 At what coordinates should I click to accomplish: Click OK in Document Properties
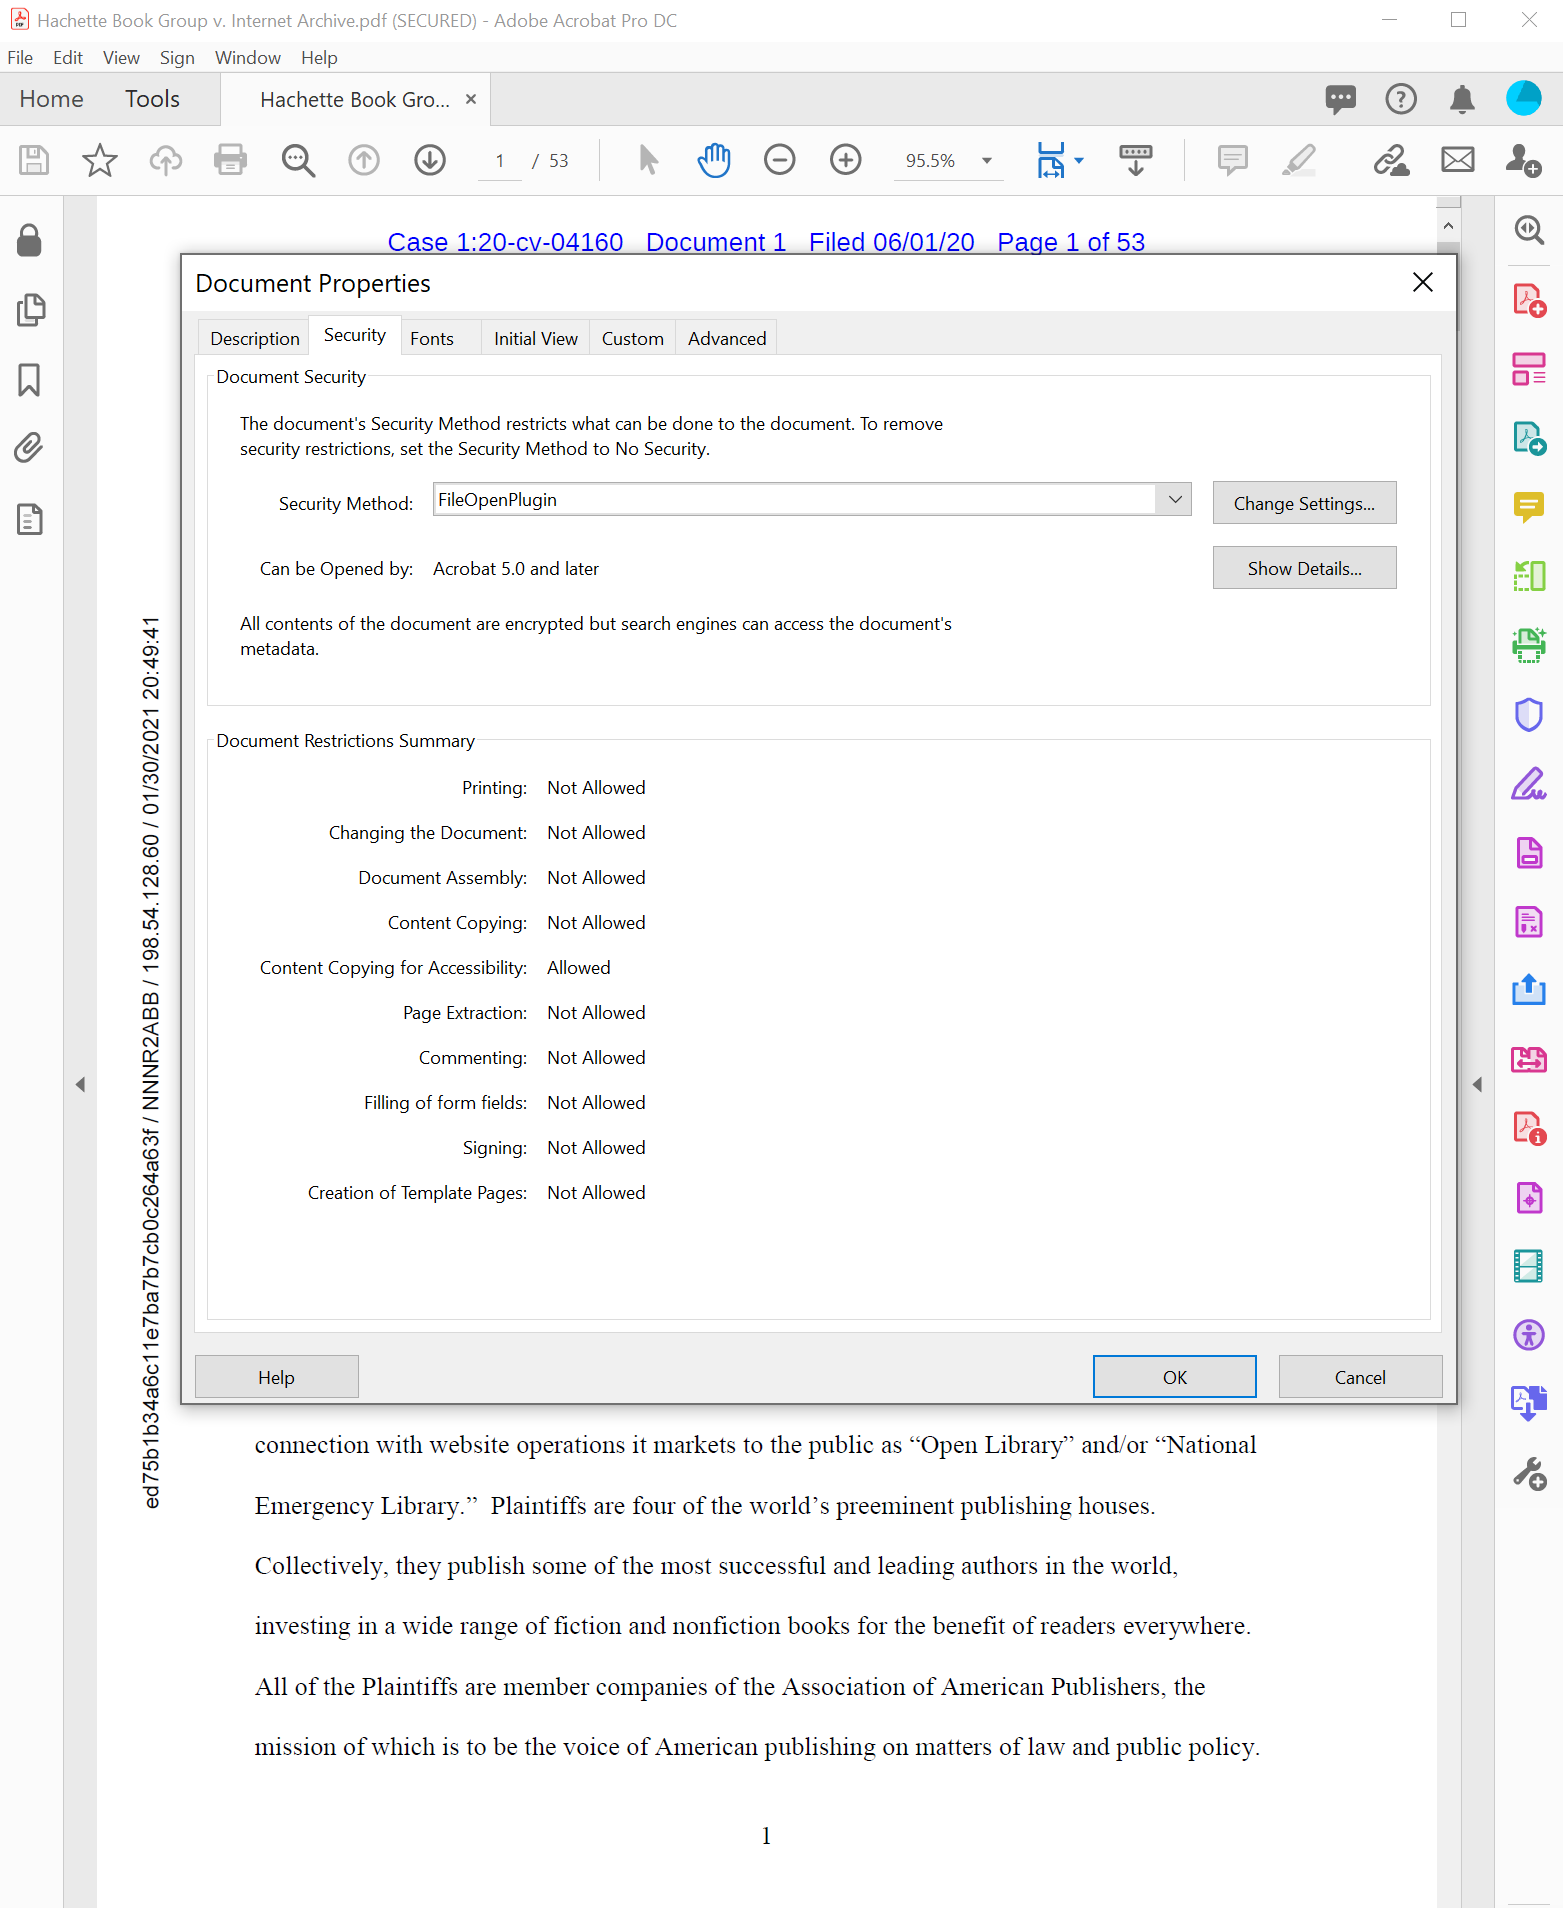pyautogui.click(x=1174, y=1377)
